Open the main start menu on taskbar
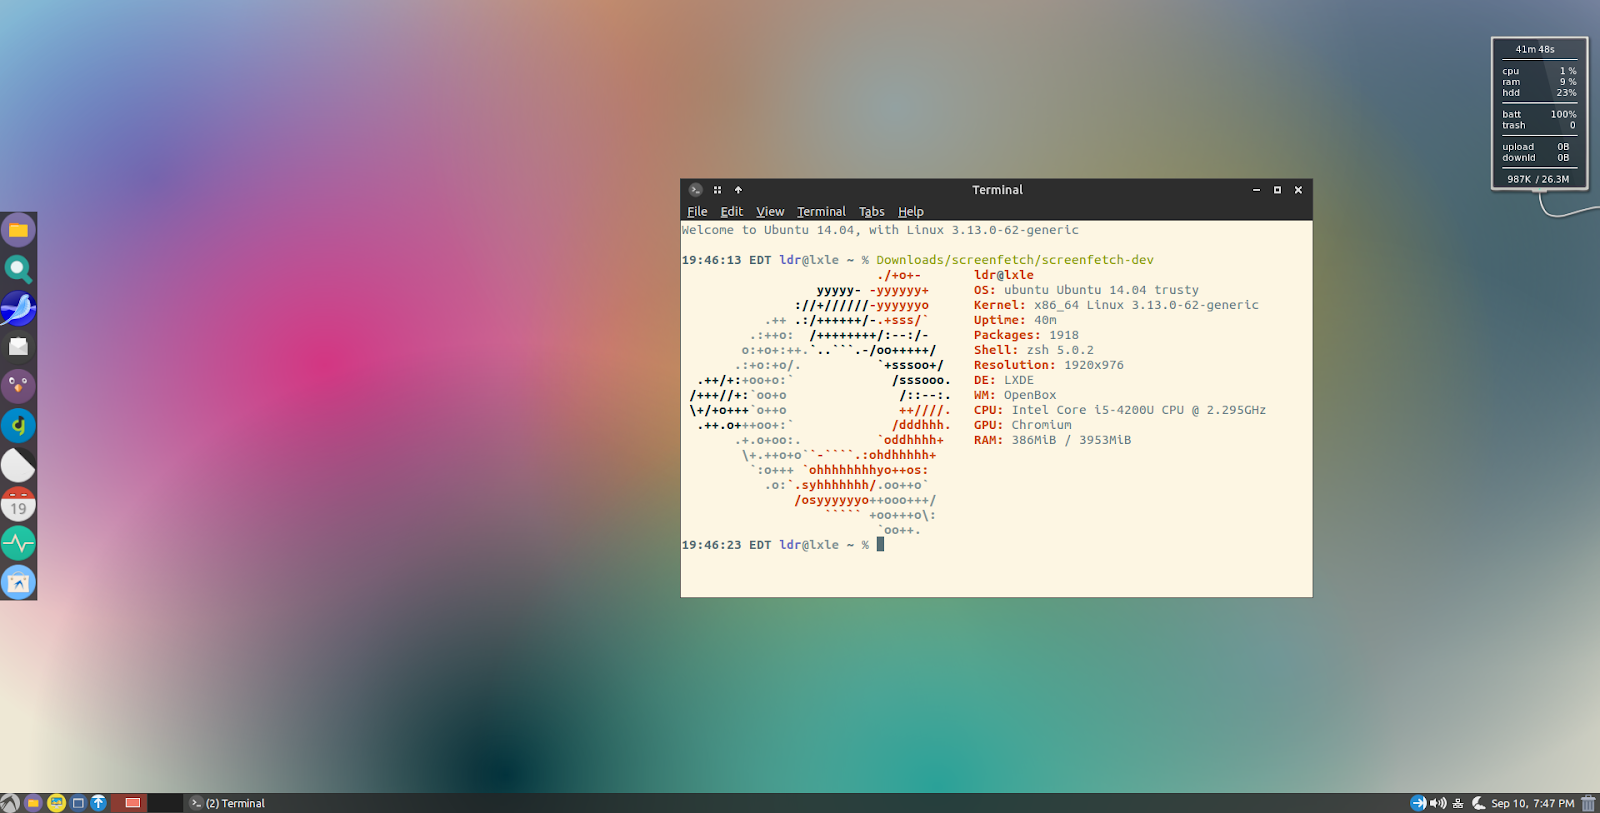 point(10,803)
